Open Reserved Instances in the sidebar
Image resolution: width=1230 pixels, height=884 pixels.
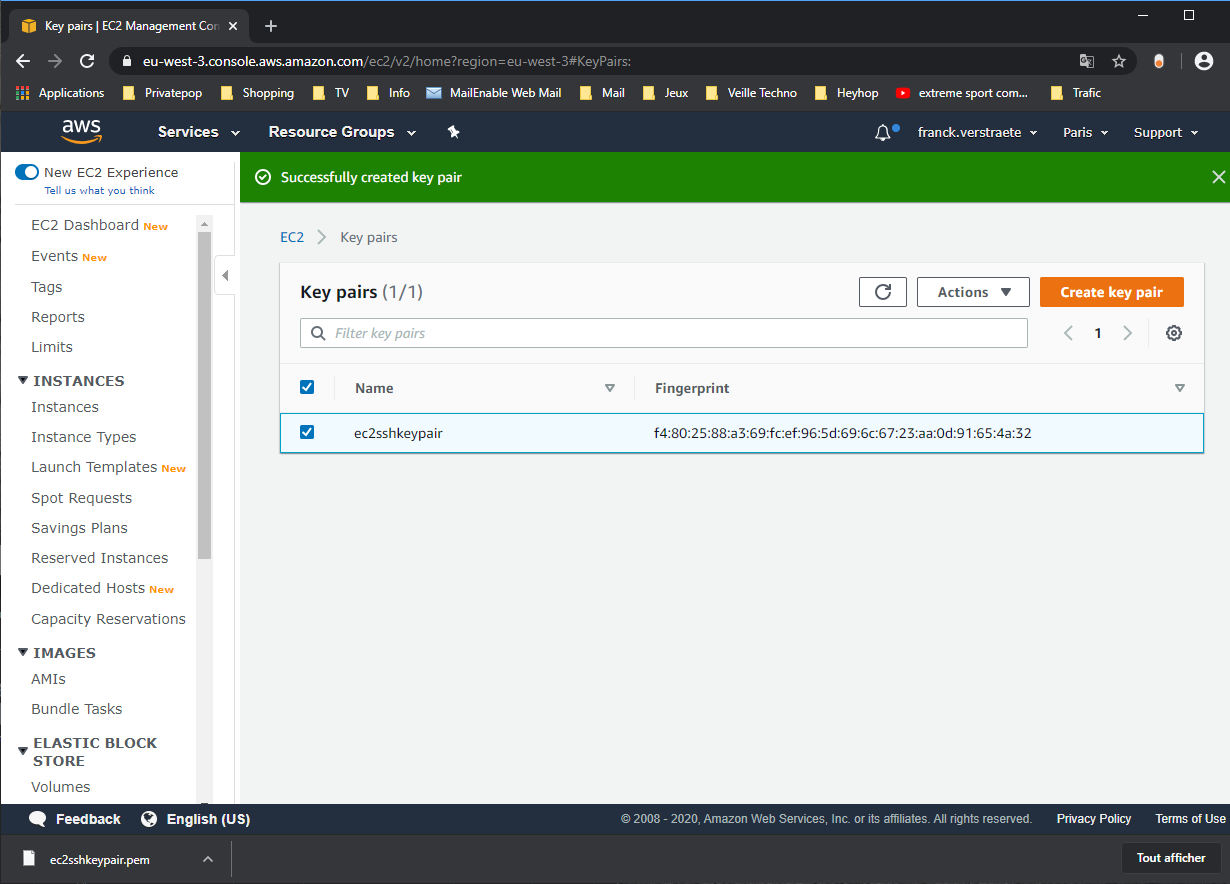coord(100,558)
